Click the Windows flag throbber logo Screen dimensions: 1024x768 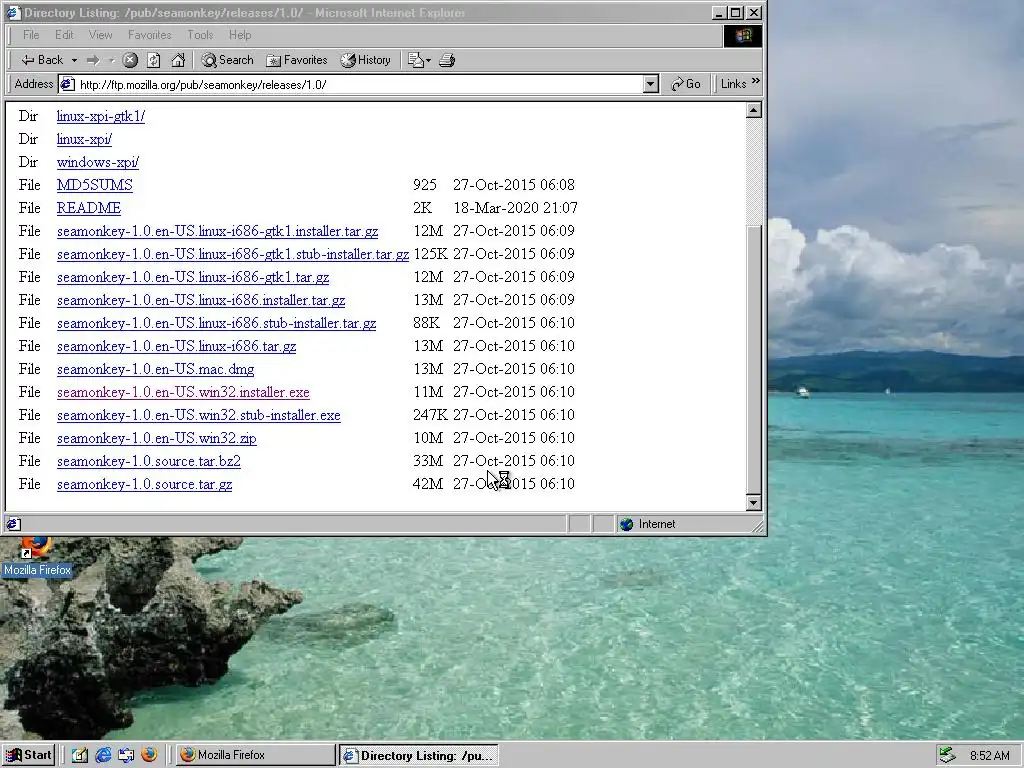coord(743,35)
